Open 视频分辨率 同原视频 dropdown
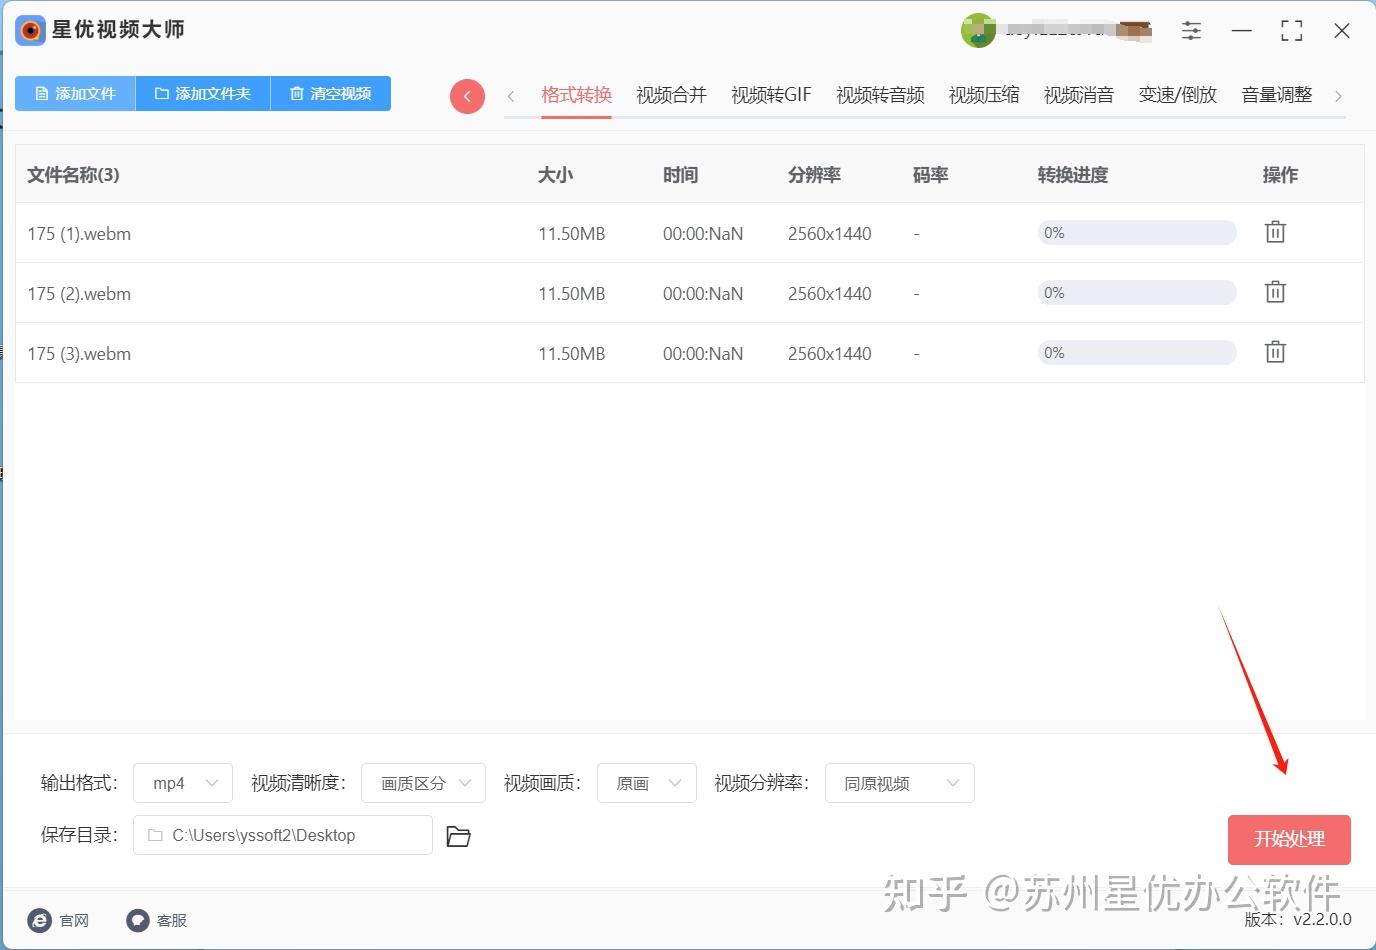The width and height of the screenshot is (1376, 950). [x=900, y=783]
